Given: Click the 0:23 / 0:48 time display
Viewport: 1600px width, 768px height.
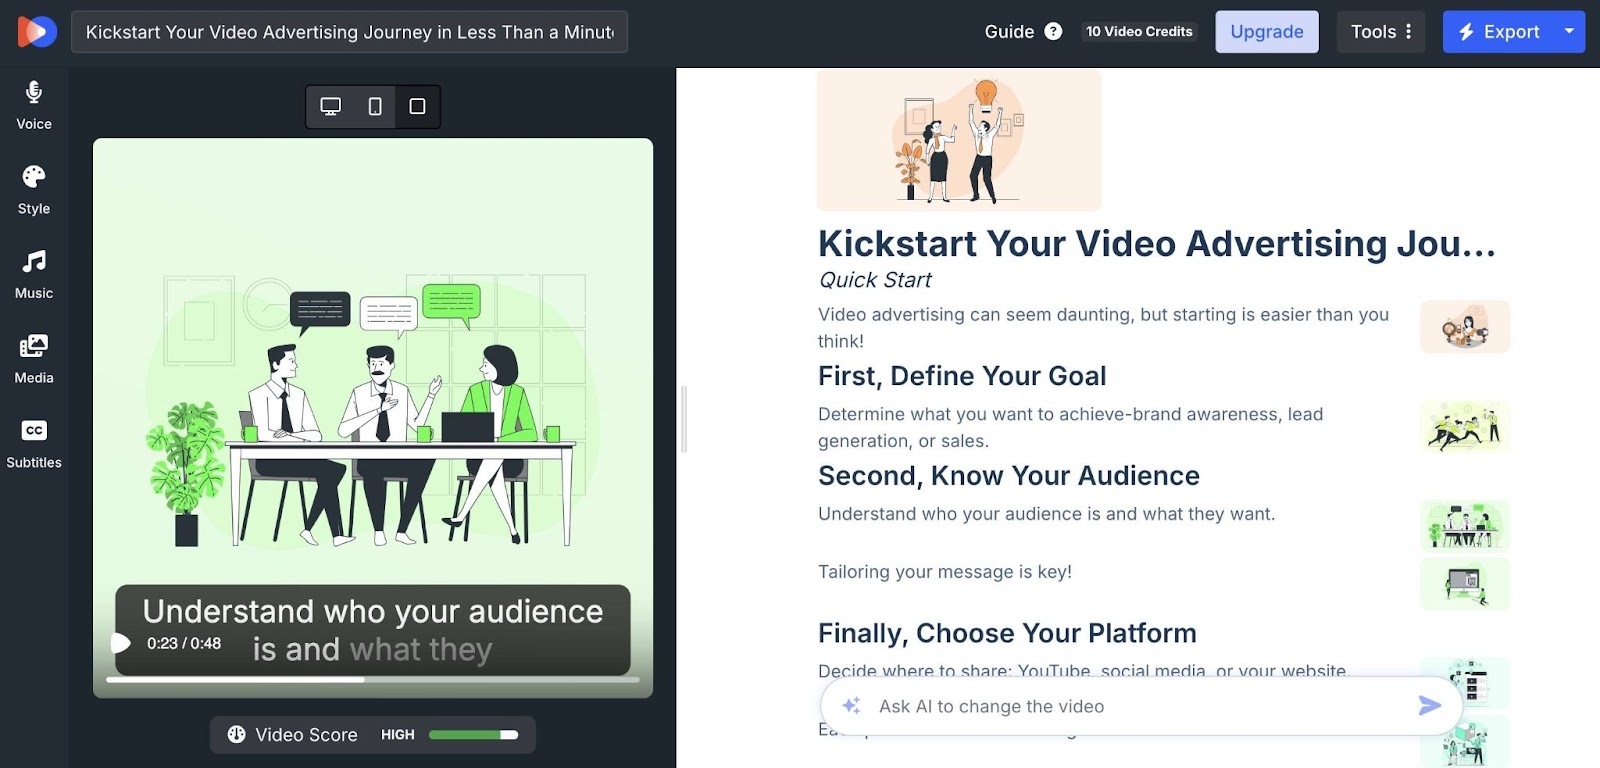Looking at the screenshot, I should coord(184,643).
